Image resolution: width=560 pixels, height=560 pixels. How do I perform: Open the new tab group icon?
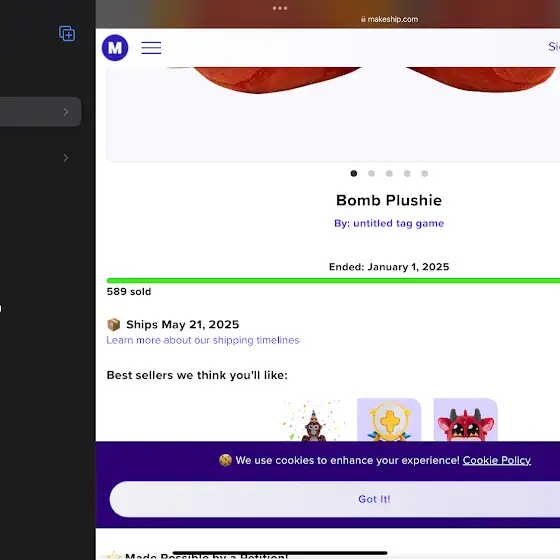(x=67, y=34)
